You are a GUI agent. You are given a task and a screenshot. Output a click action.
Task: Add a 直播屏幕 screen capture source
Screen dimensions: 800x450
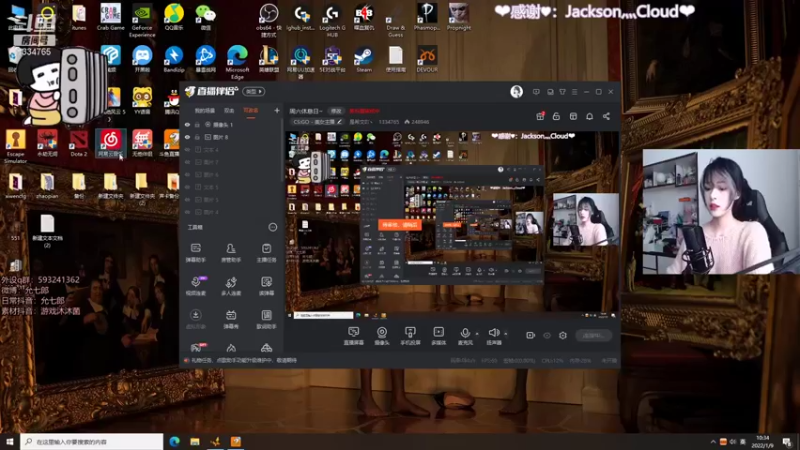354,336
